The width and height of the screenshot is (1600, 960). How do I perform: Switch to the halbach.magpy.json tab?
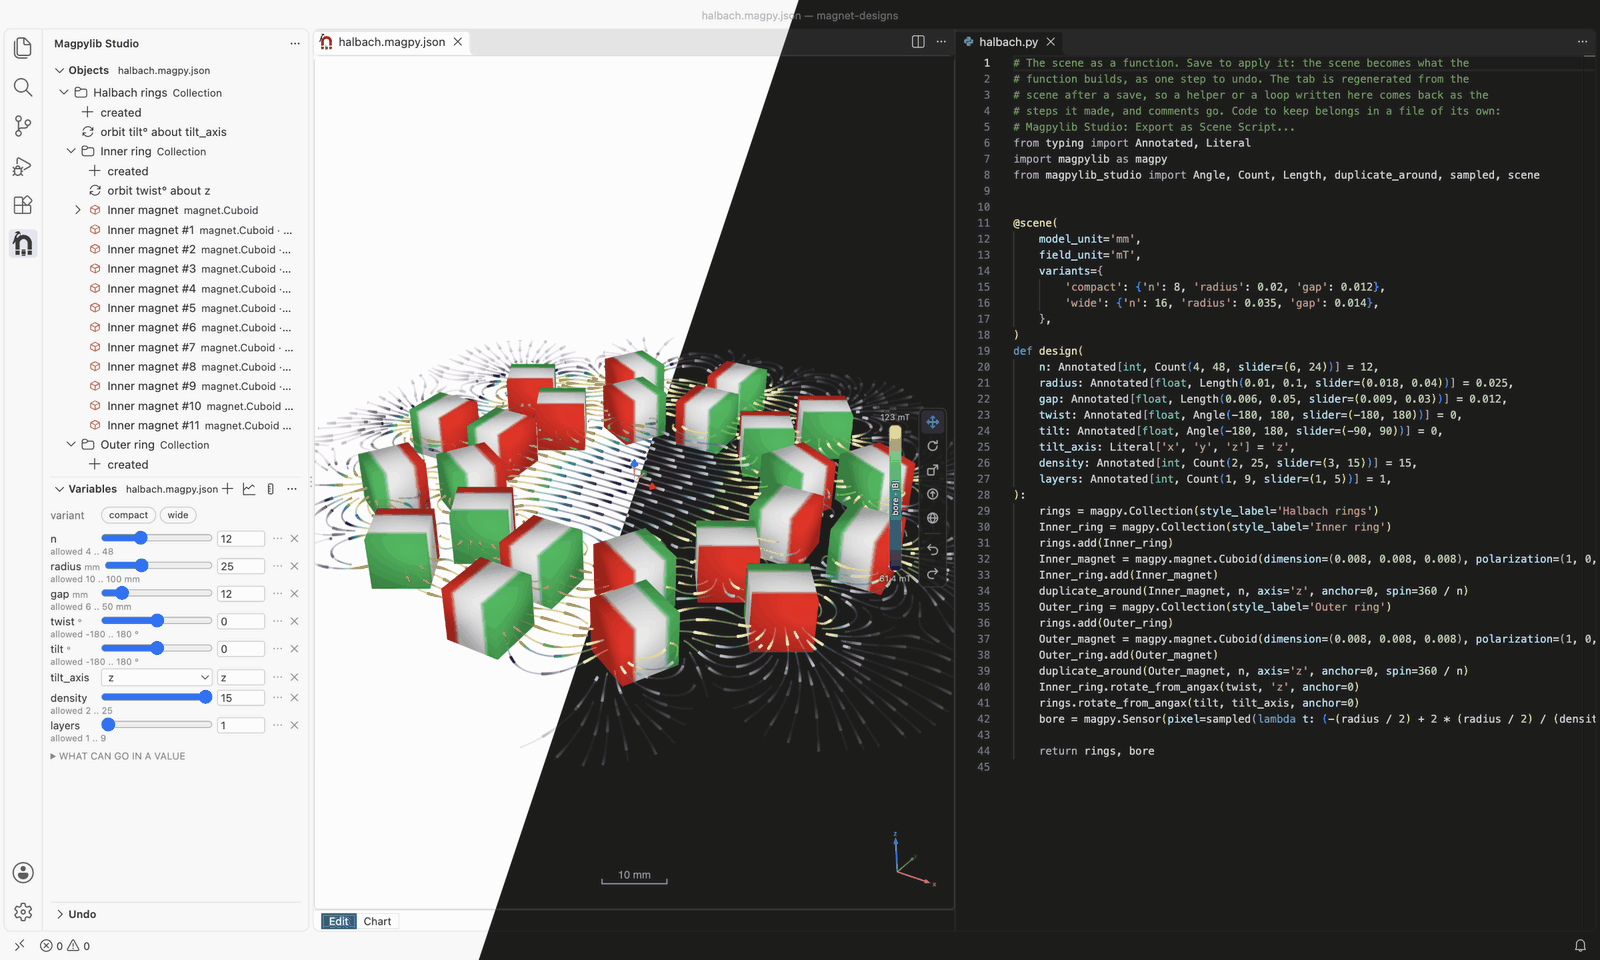coord(391,42)
